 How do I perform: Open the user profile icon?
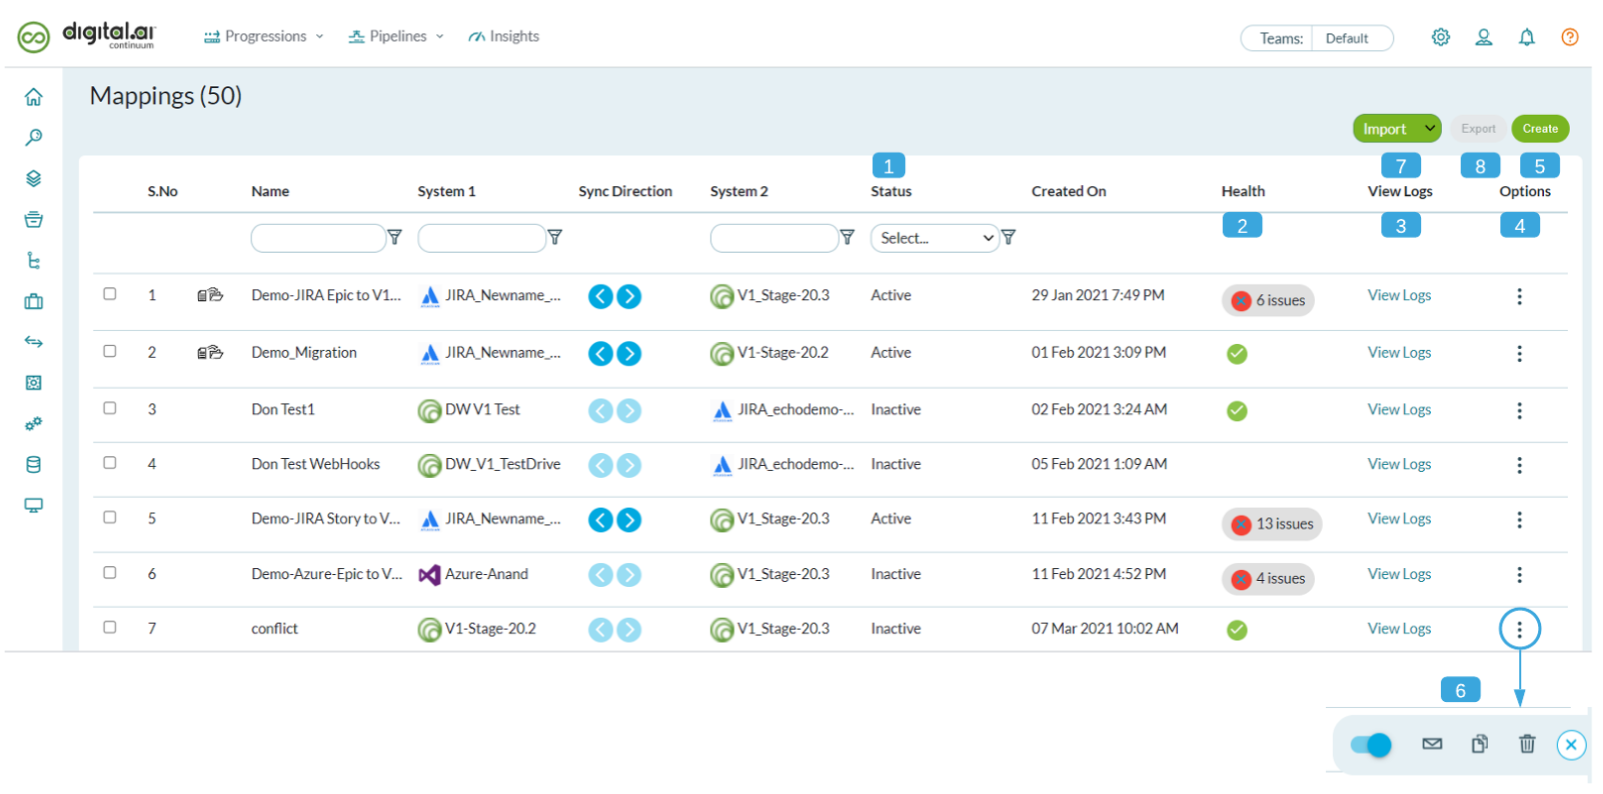point(1484,37)
